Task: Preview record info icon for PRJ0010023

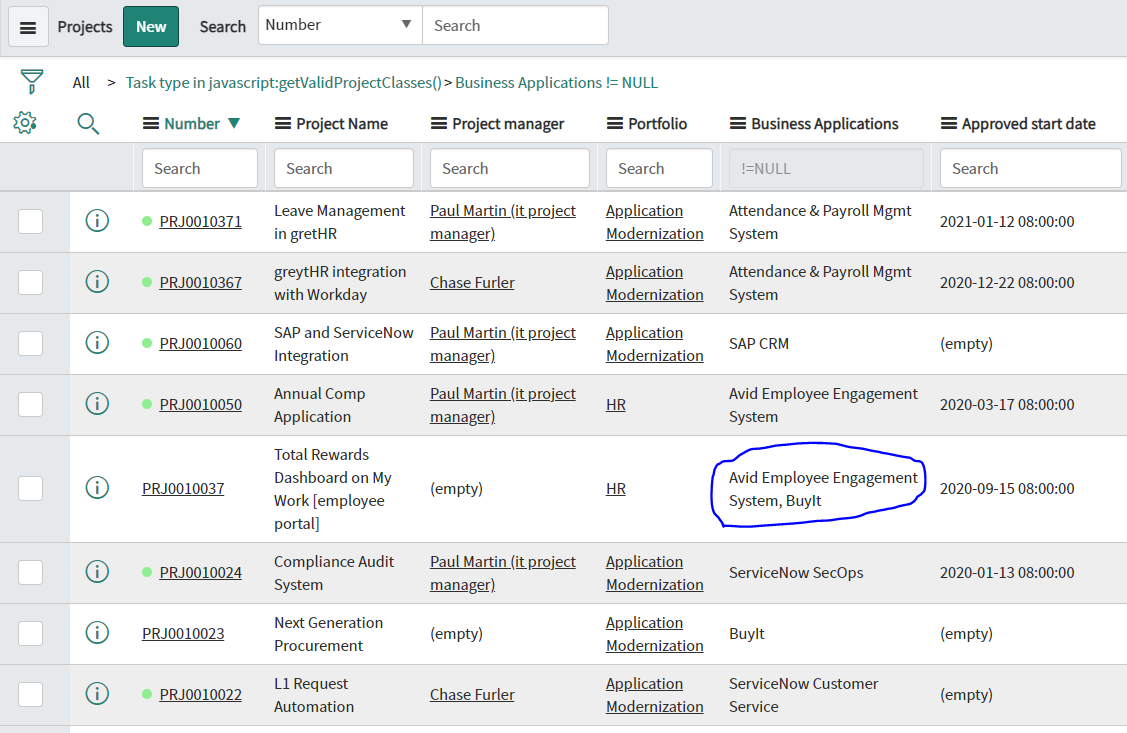Action: [x=97, y=633]
